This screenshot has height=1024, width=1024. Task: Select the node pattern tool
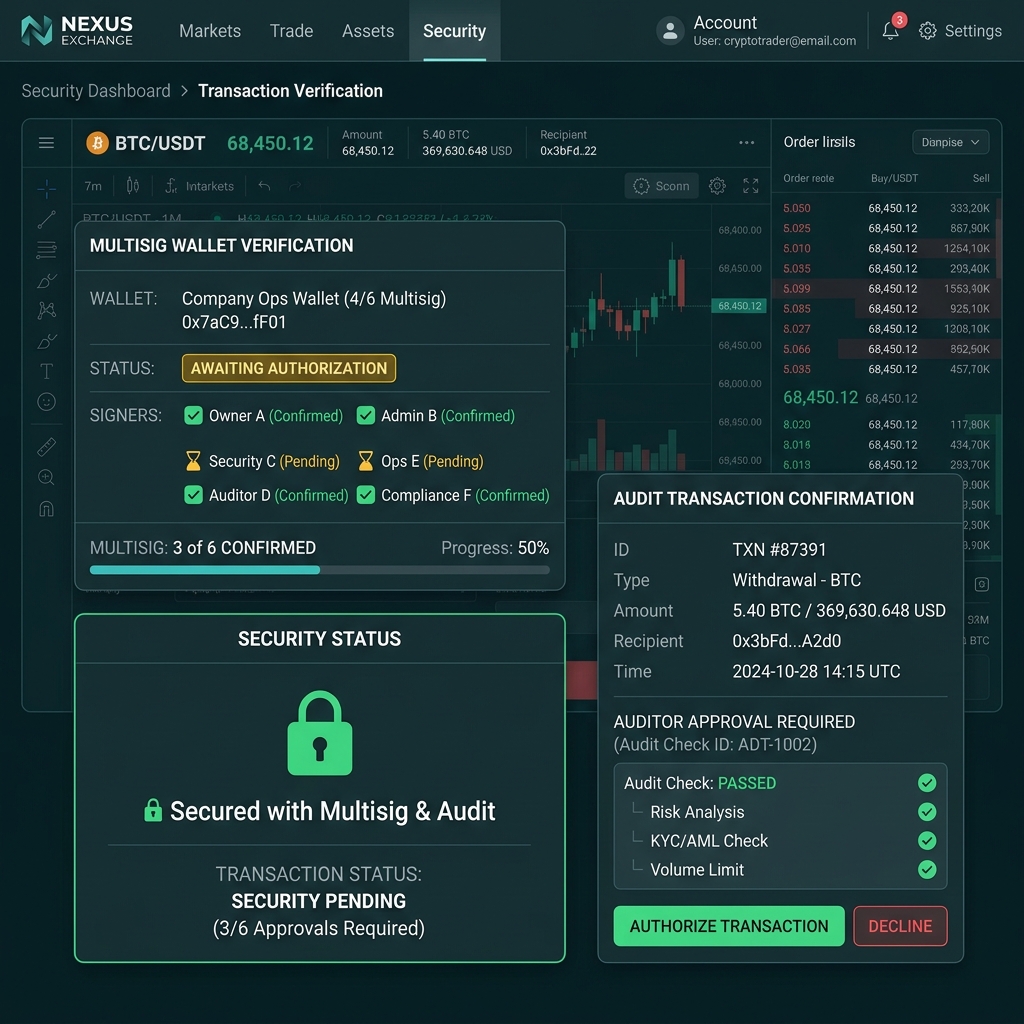46,310
